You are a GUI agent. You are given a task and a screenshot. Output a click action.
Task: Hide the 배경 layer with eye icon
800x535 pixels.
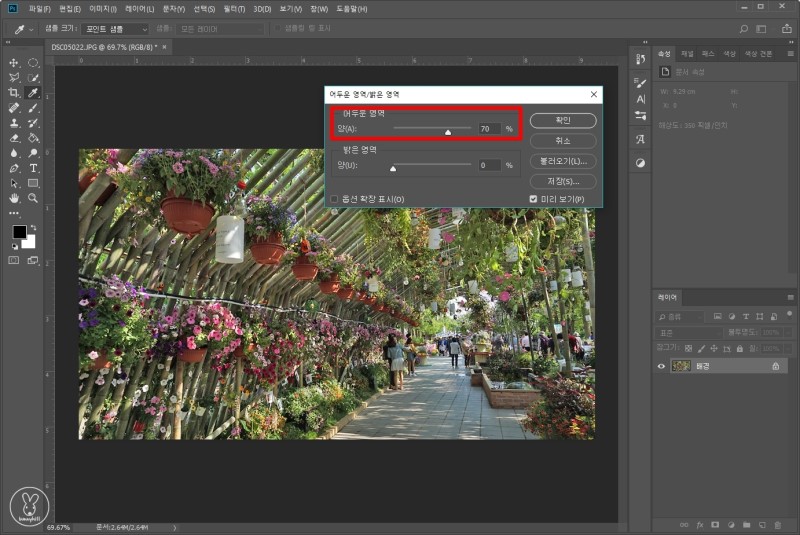(x=661, y=367)
